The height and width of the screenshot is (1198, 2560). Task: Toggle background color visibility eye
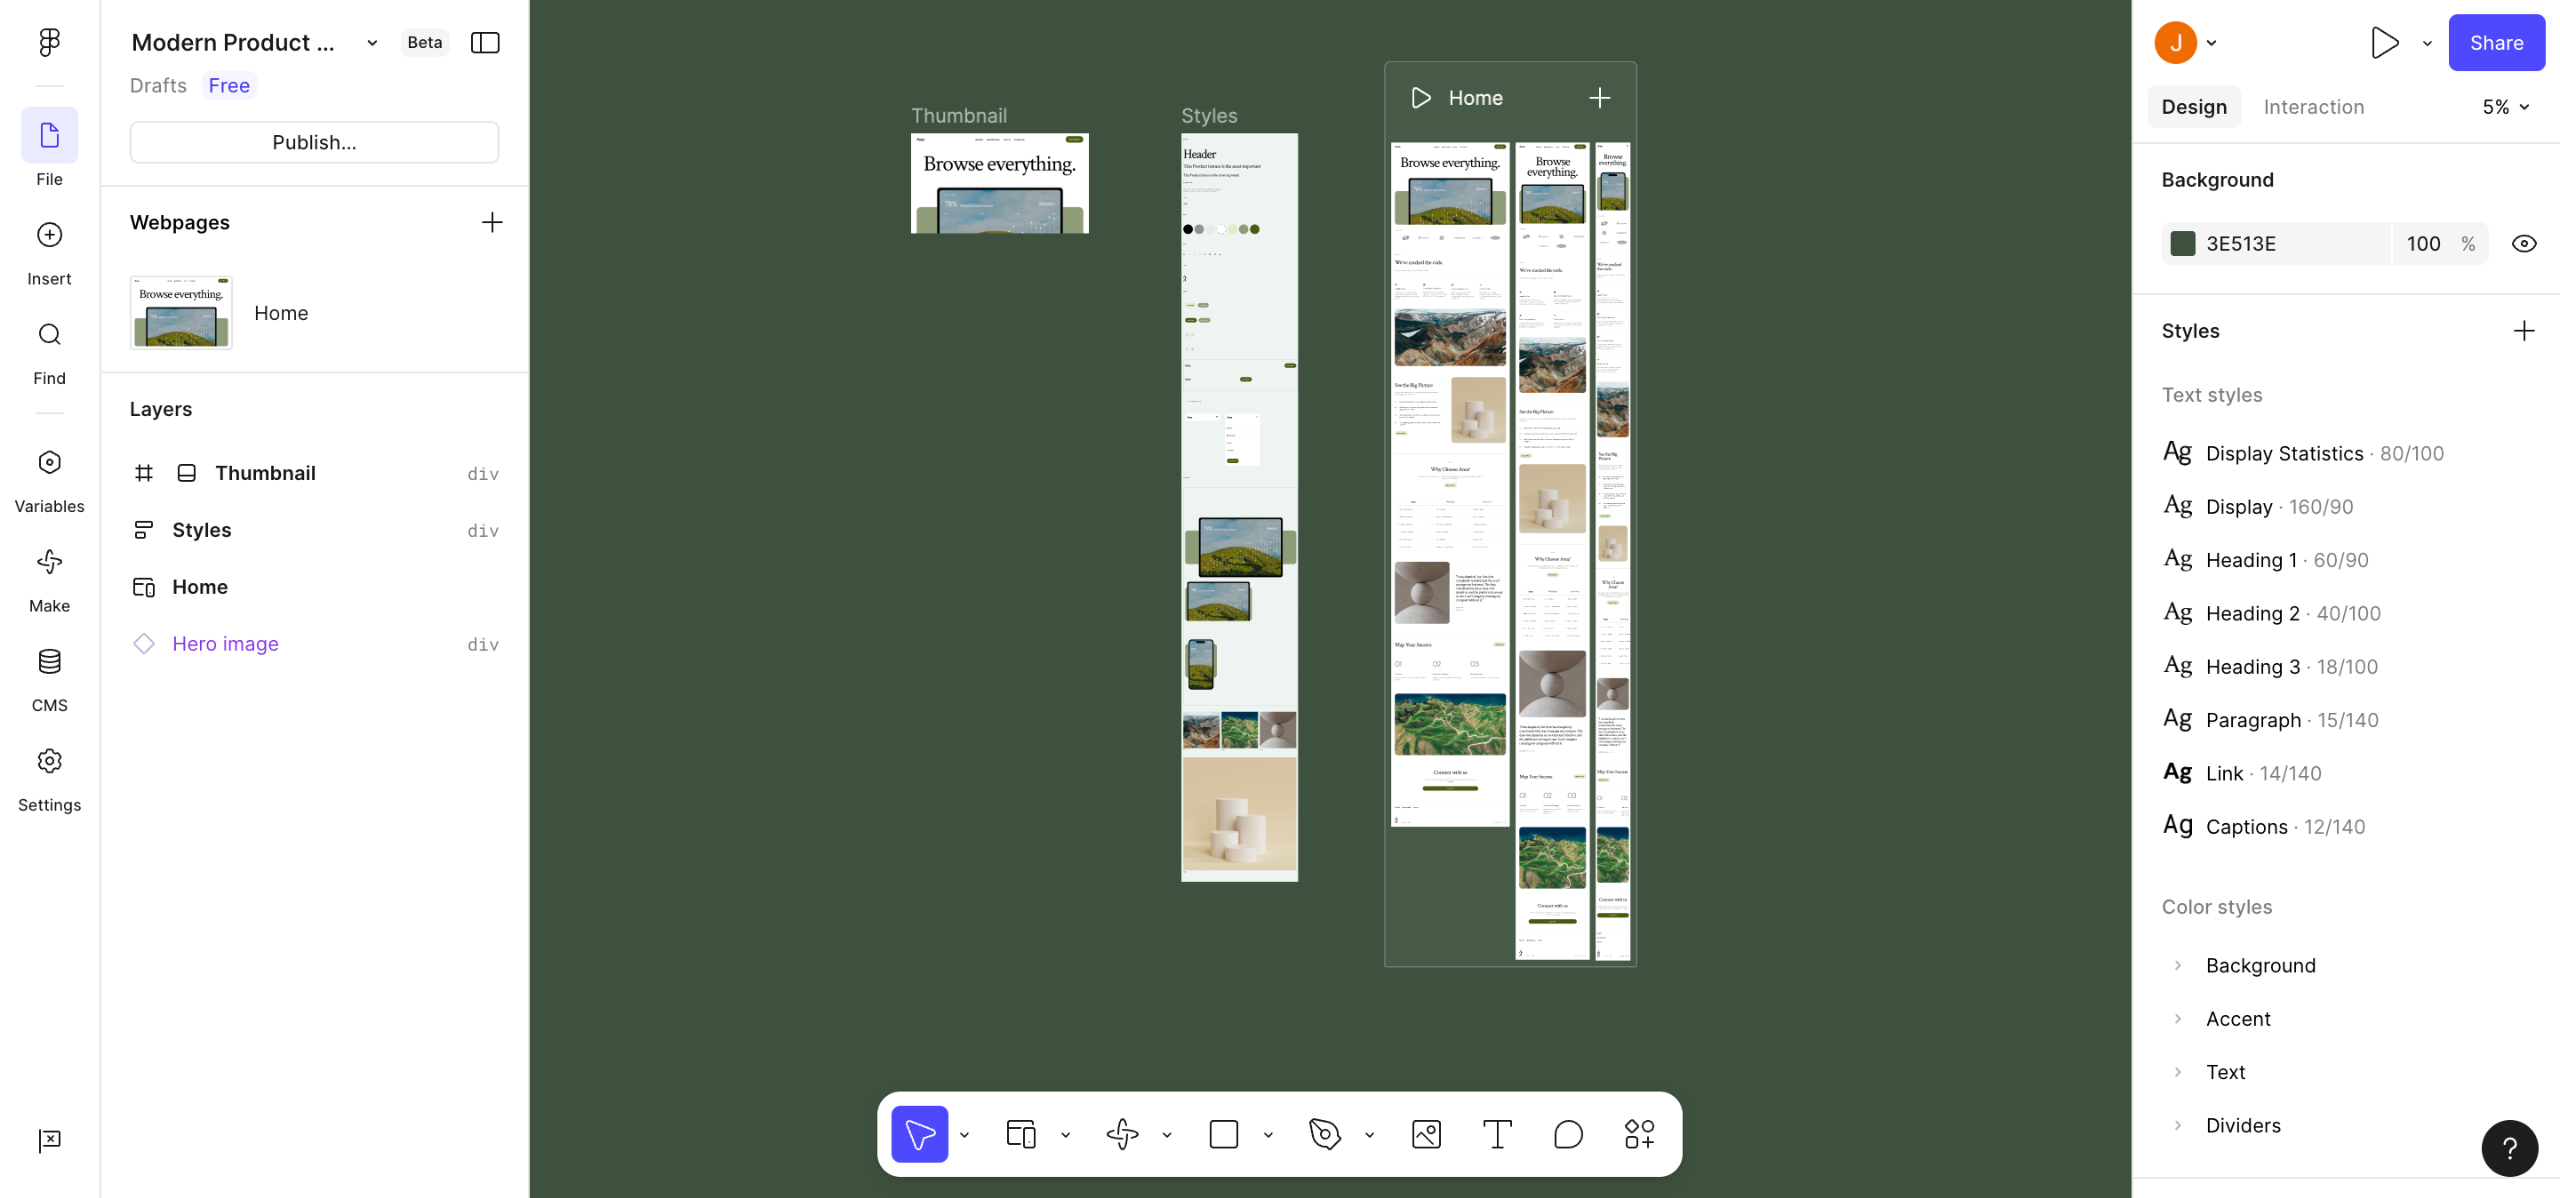click(x=2523, y=244)
